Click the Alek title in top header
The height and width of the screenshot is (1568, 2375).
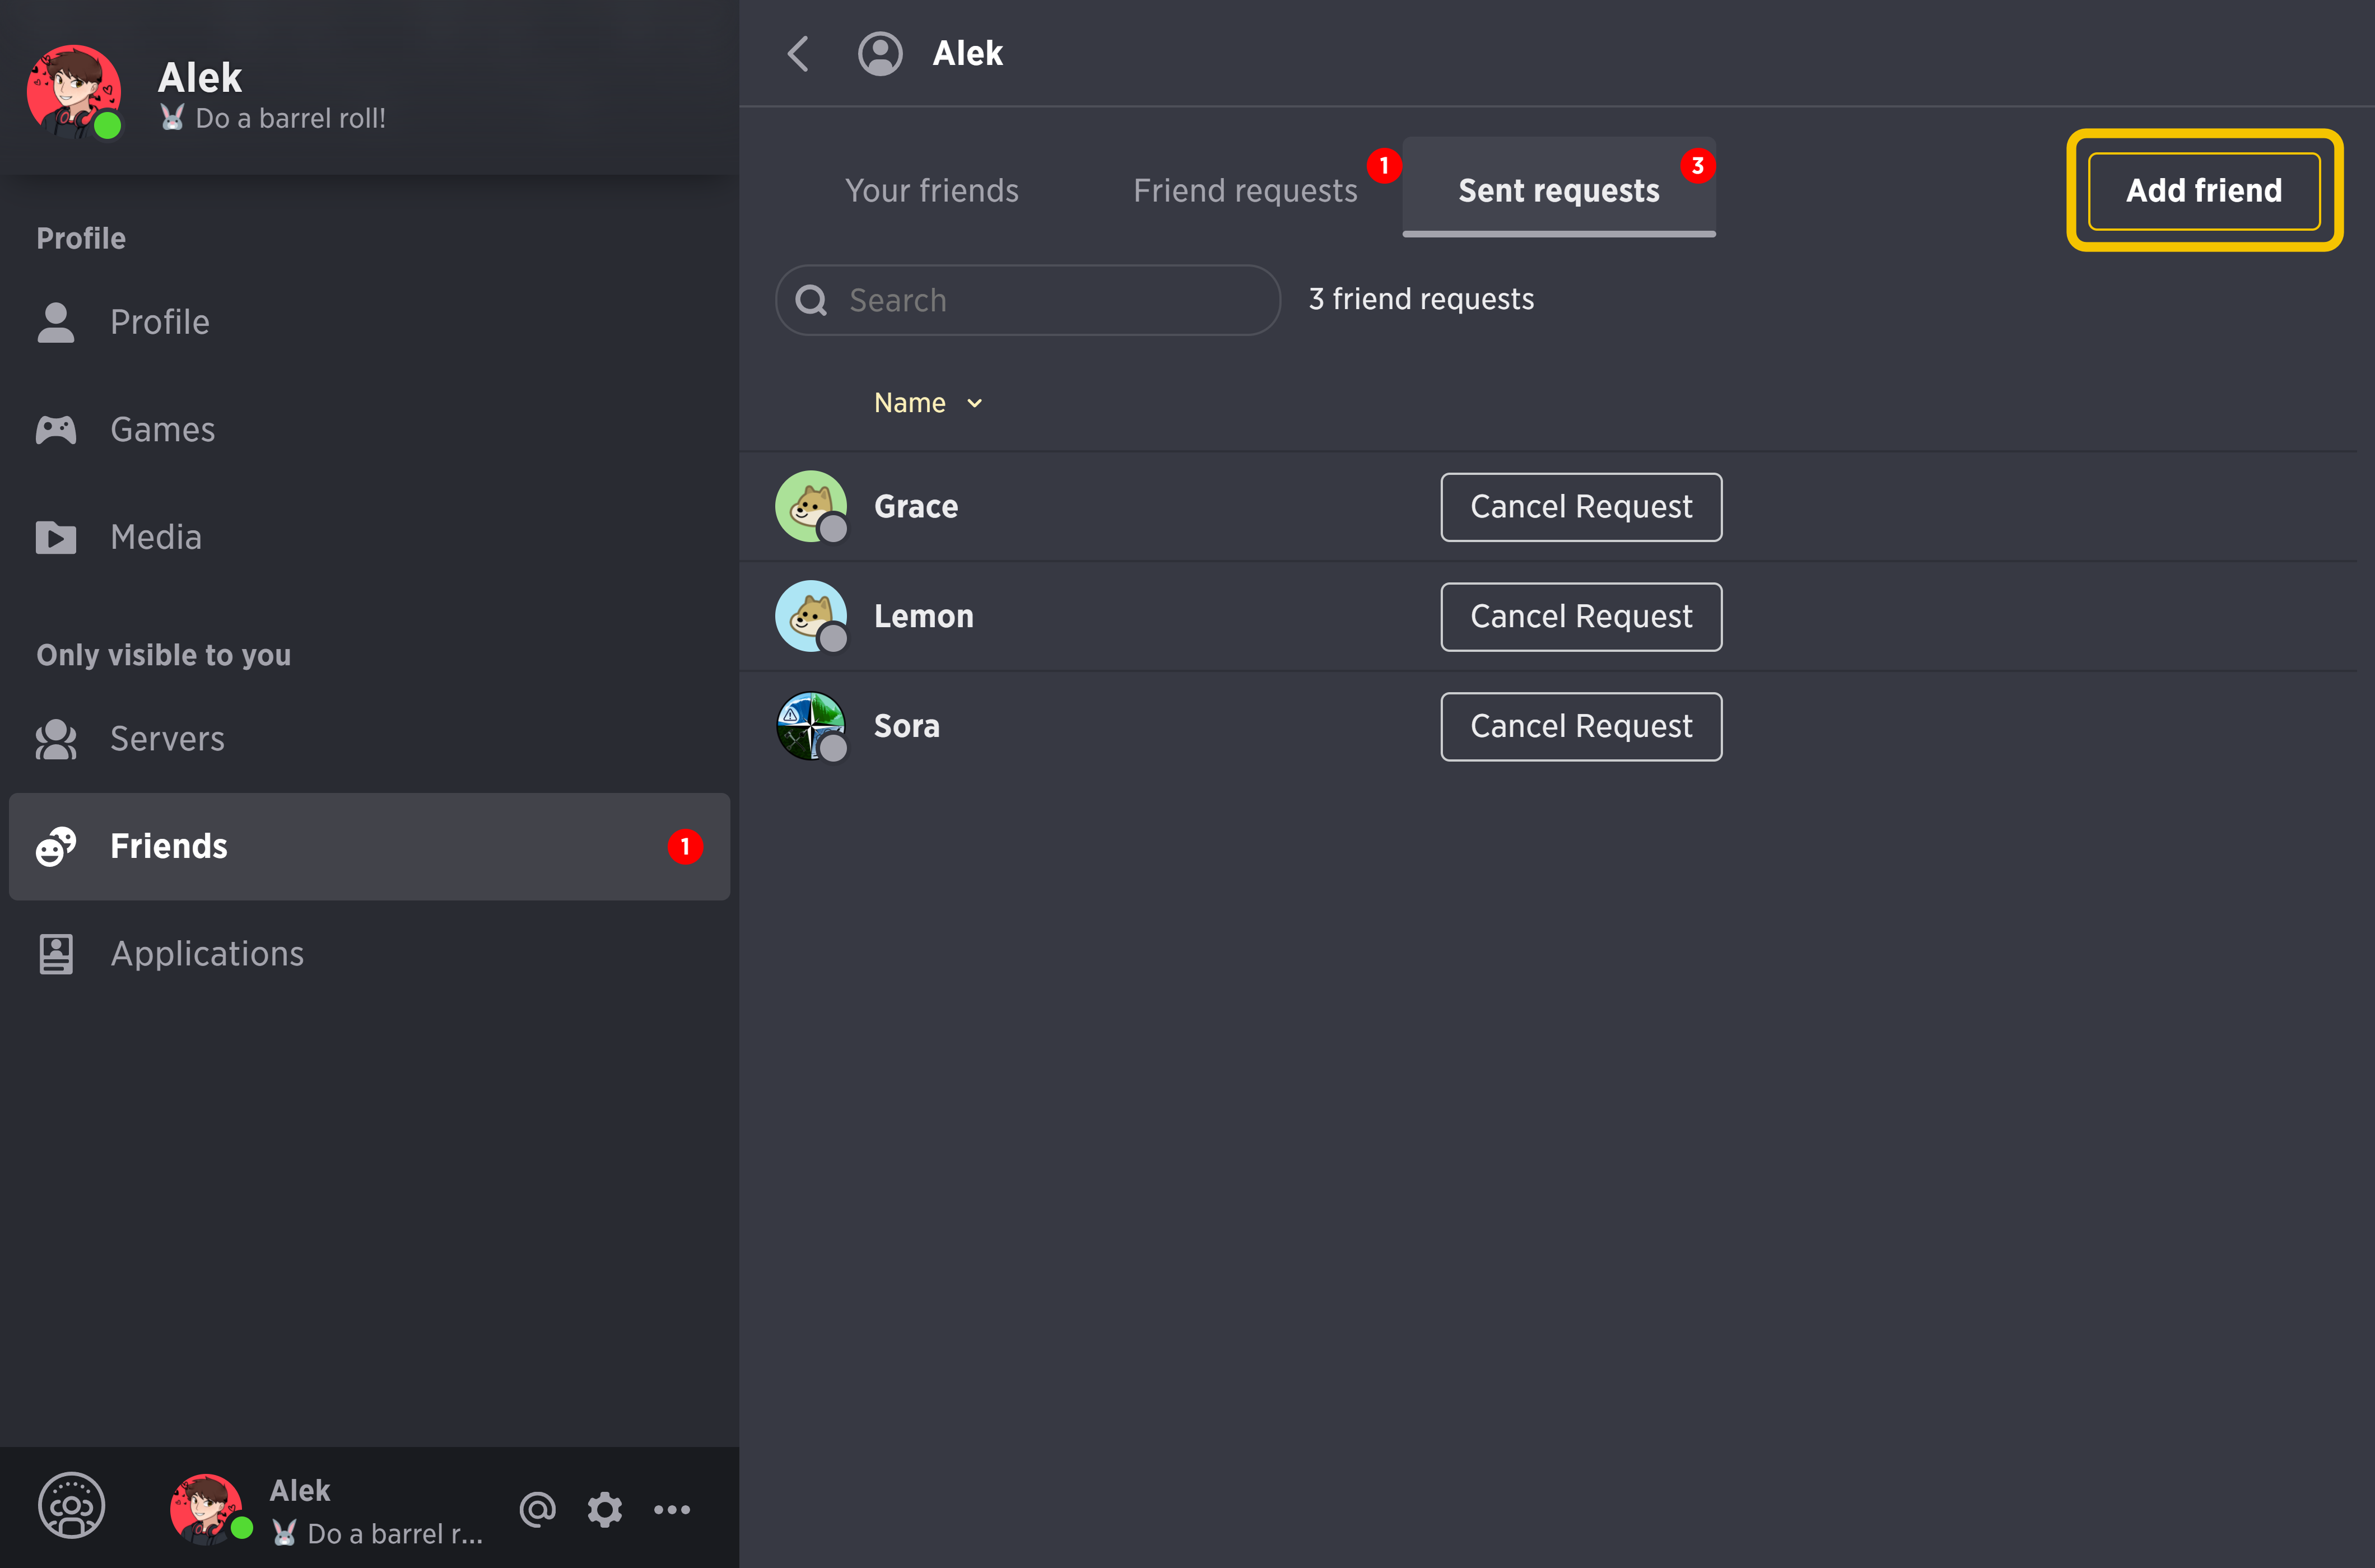(967, 53)
